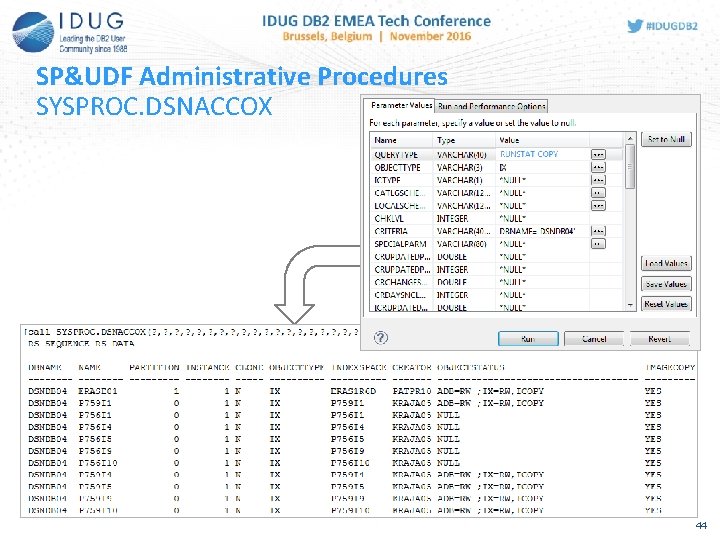
Task: Open ellipsis editor for CATLGSCHEMA row
Action: point(598,193)
